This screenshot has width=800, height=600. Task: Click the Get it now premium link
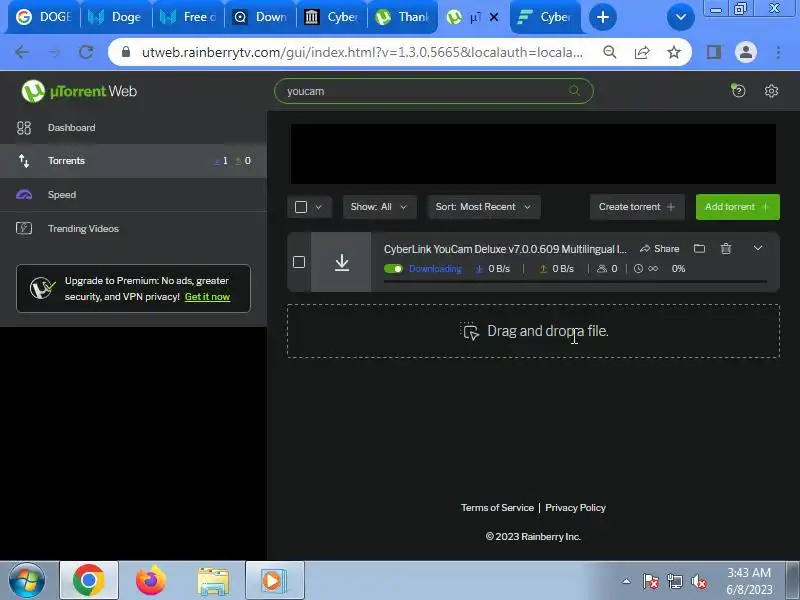click(x=207, y=297)
